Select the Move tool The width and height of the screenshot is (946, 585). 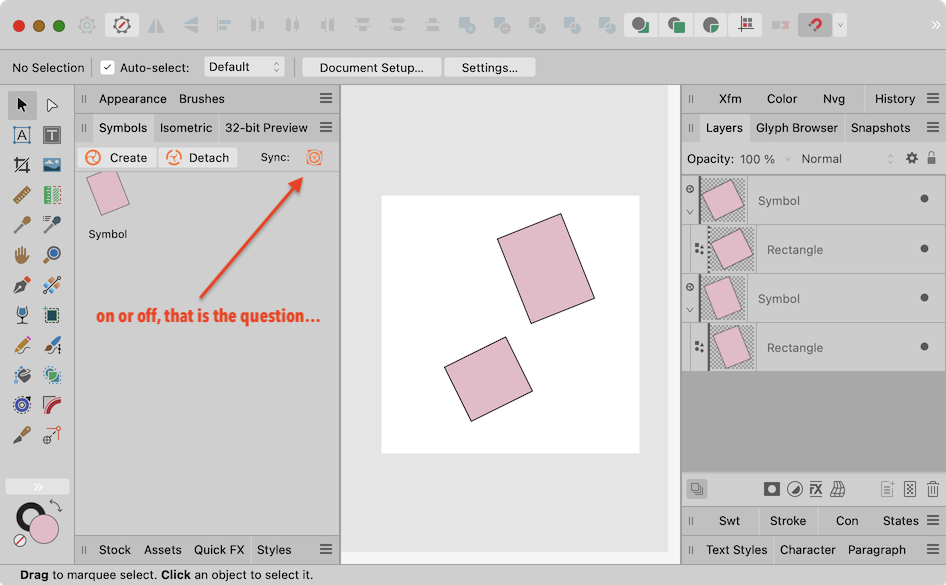click(22, 105)
